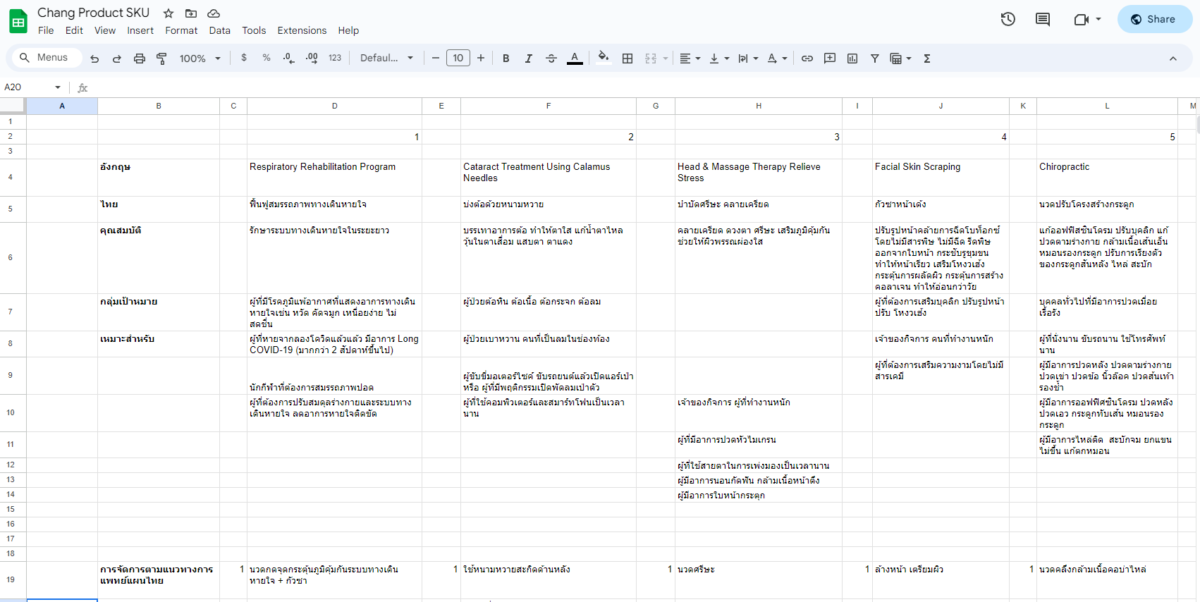The image size is (1200, 602).
Task: Open the fill color picker
Action: click(x=603, y=58)
